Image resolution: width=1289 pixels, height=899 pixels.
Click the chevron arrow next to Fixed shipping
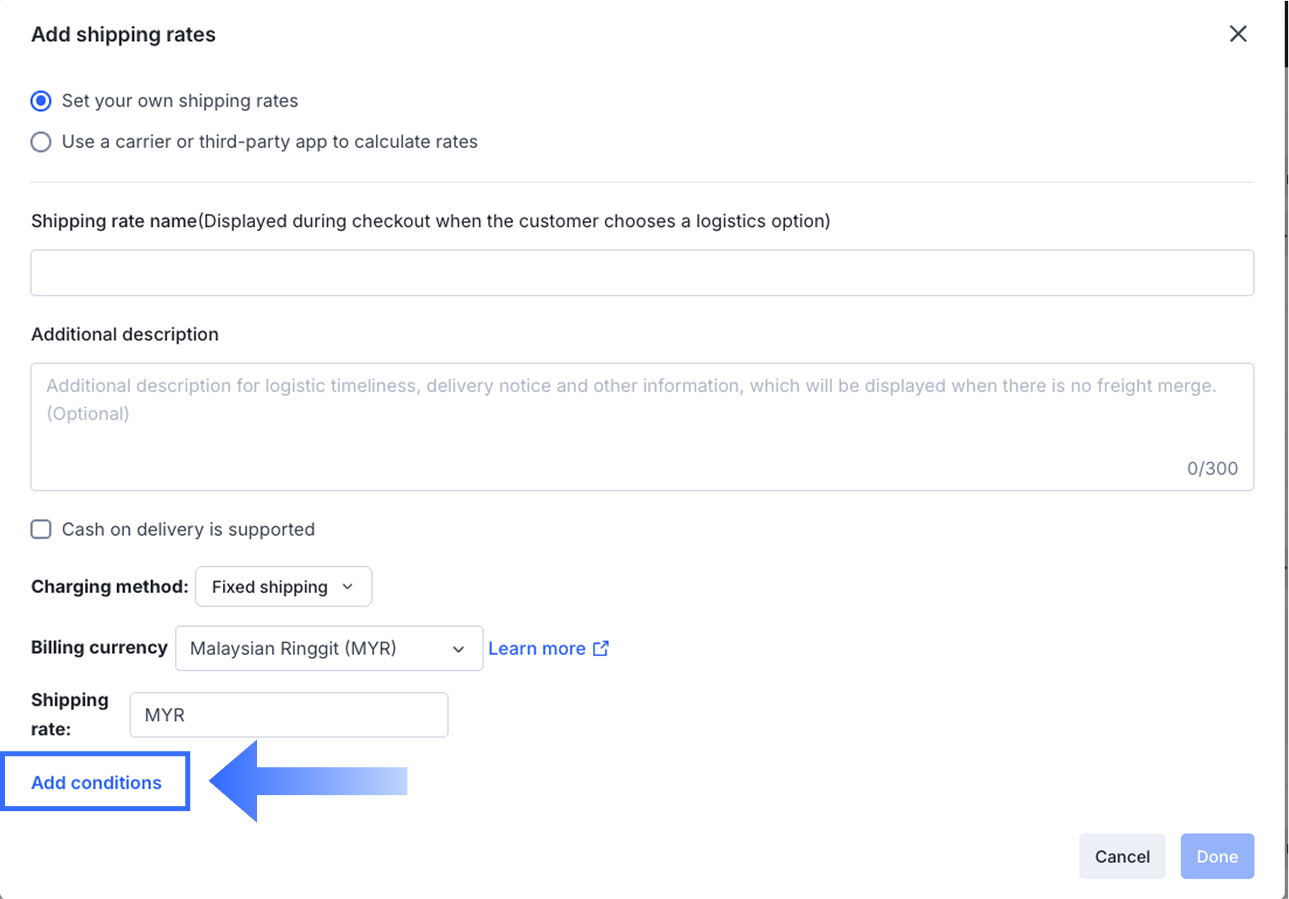[348, 587]
